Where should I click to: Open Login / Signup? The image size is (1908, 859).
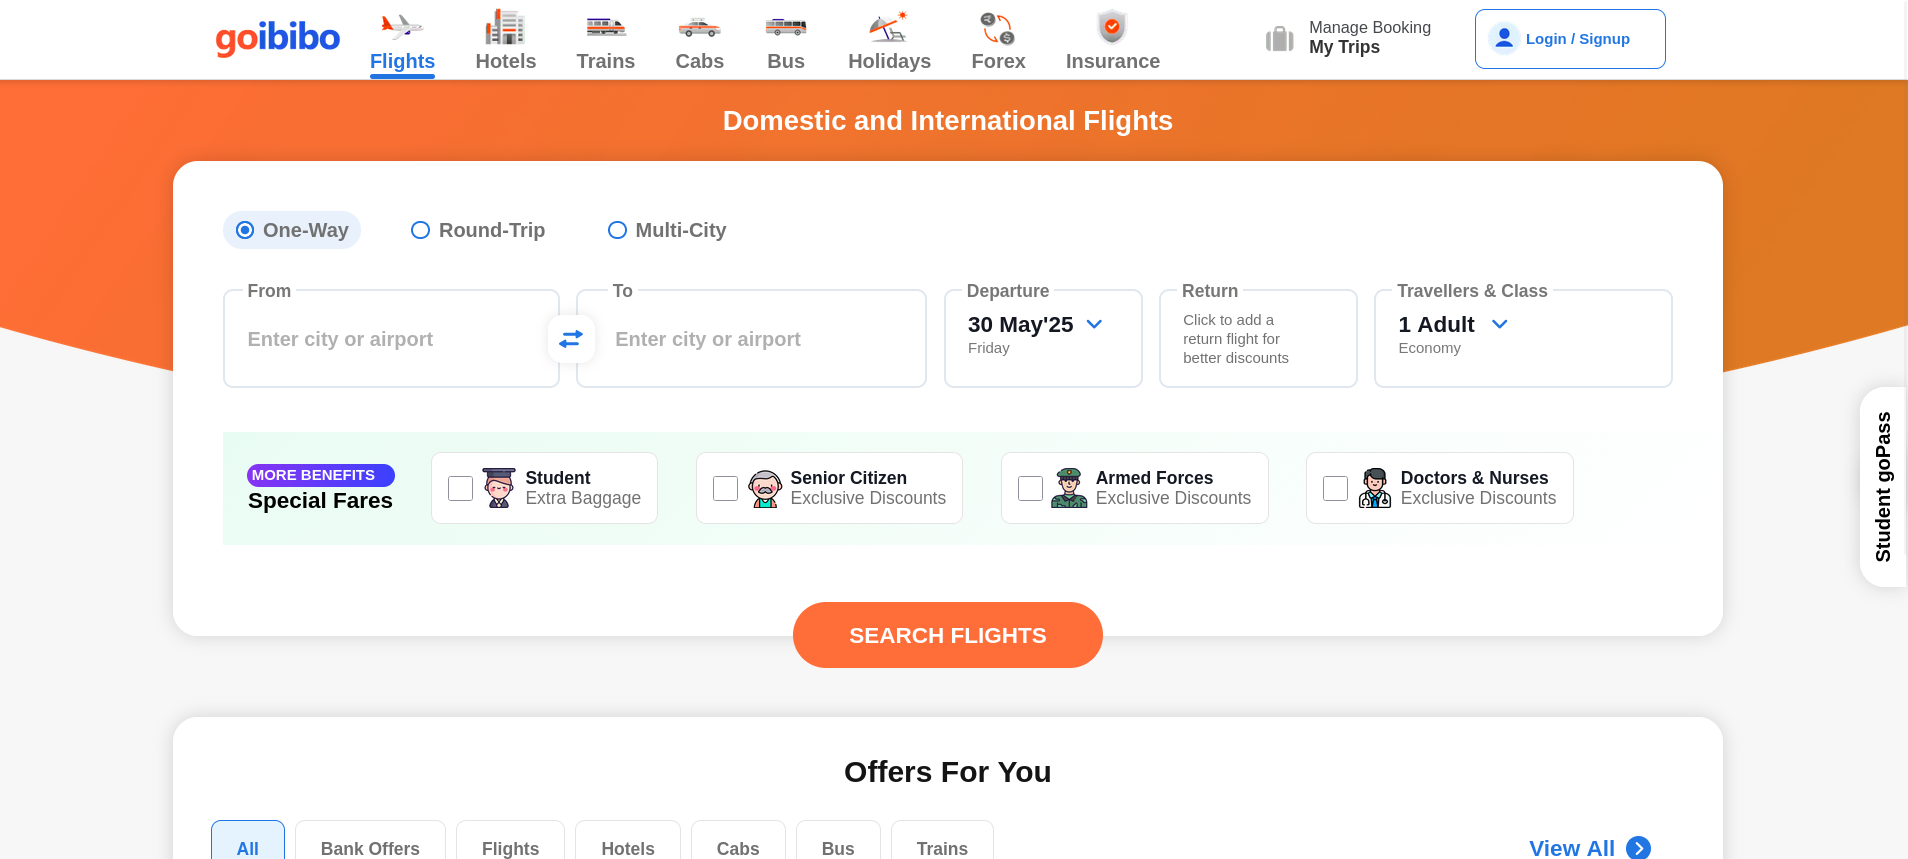[1568, 38]
